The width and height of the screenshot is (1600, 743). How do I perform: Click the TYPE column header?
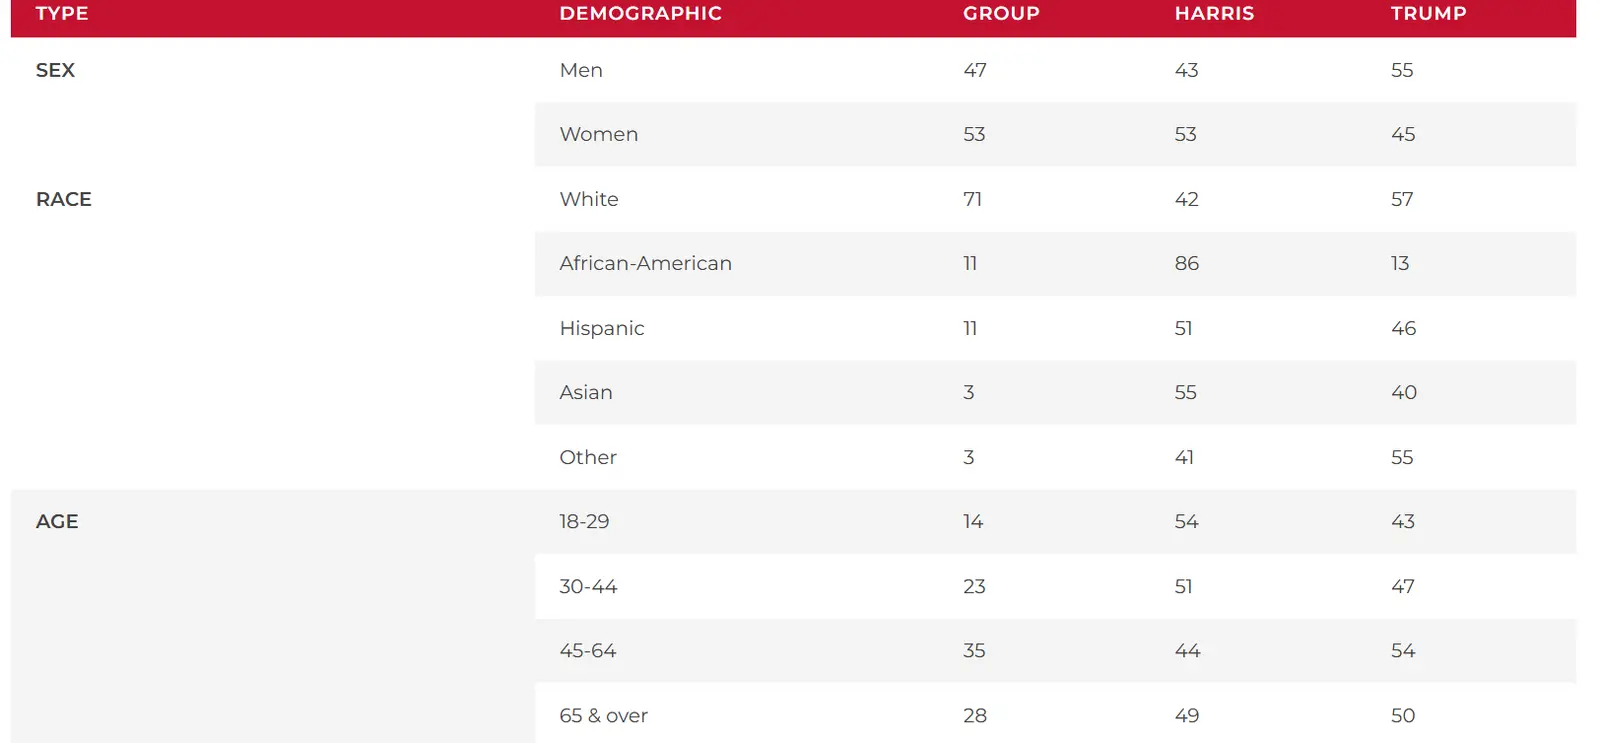click(62, 14)
